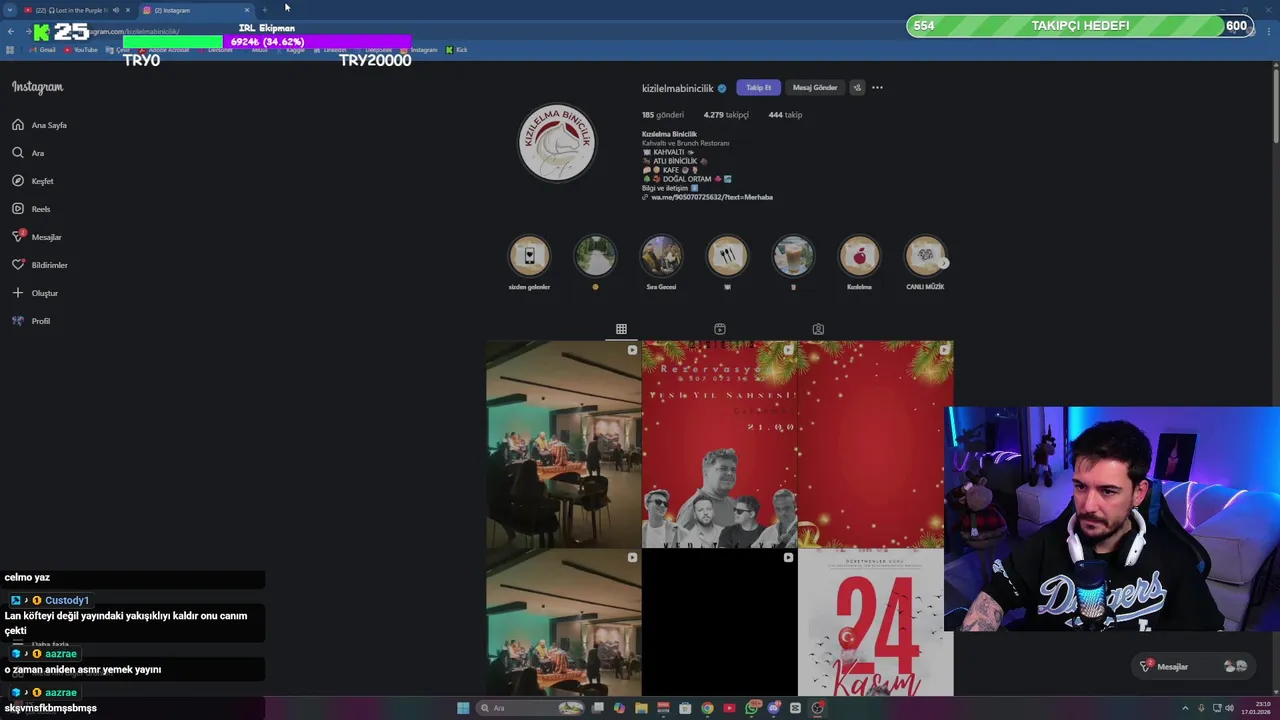Screen dimensions: 1280x720
Task: Open Ara search in Instagram sidebar
Action: tap(28, 153)
